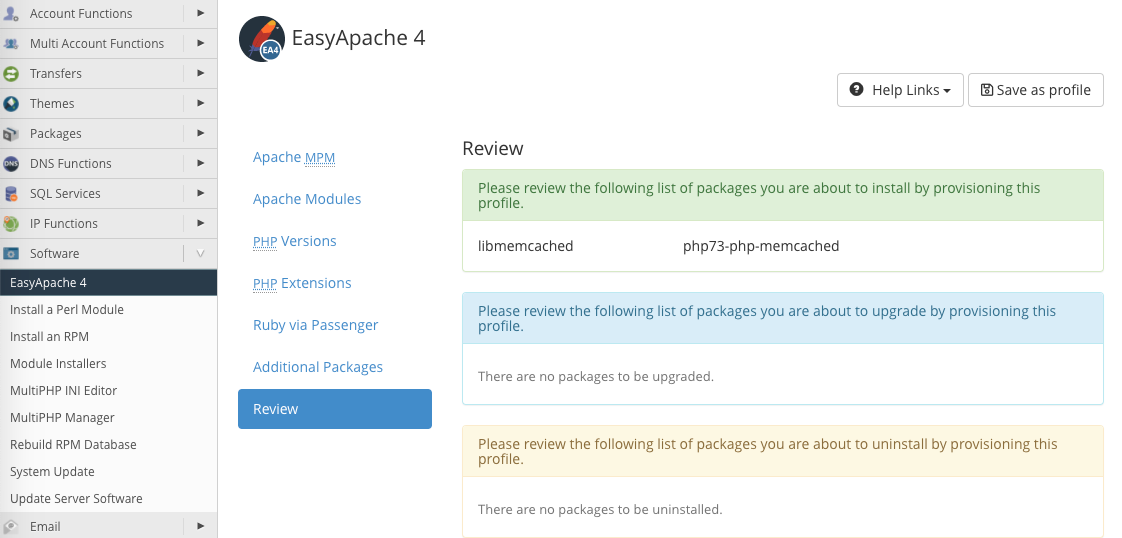
Task: Click the IP Functions icon
Action: point(11,223)
